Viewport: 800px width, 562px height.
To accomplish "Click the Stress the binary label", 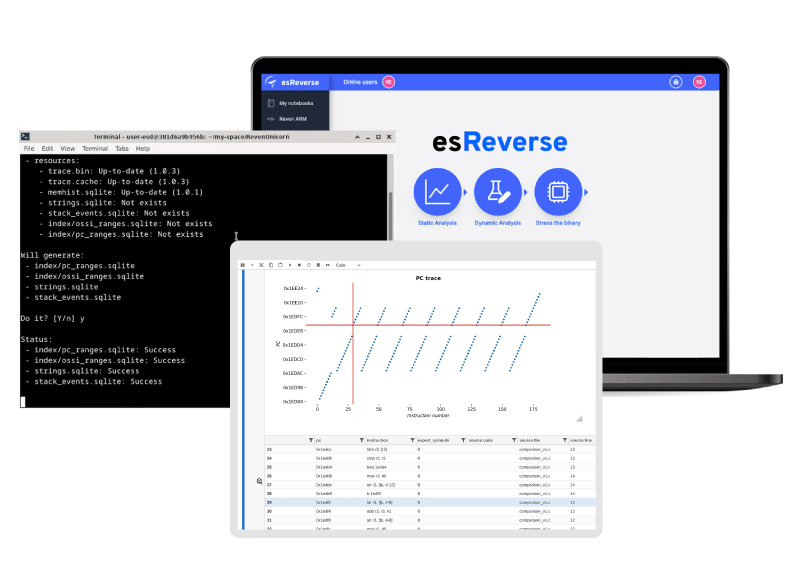I will pos(558,223).
